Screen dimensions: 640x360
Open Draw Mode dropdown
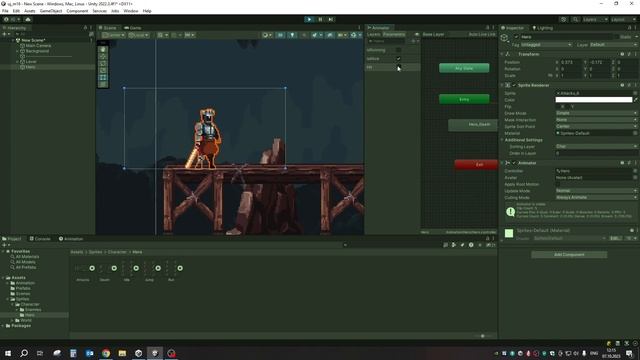click(x=596, y=113)
